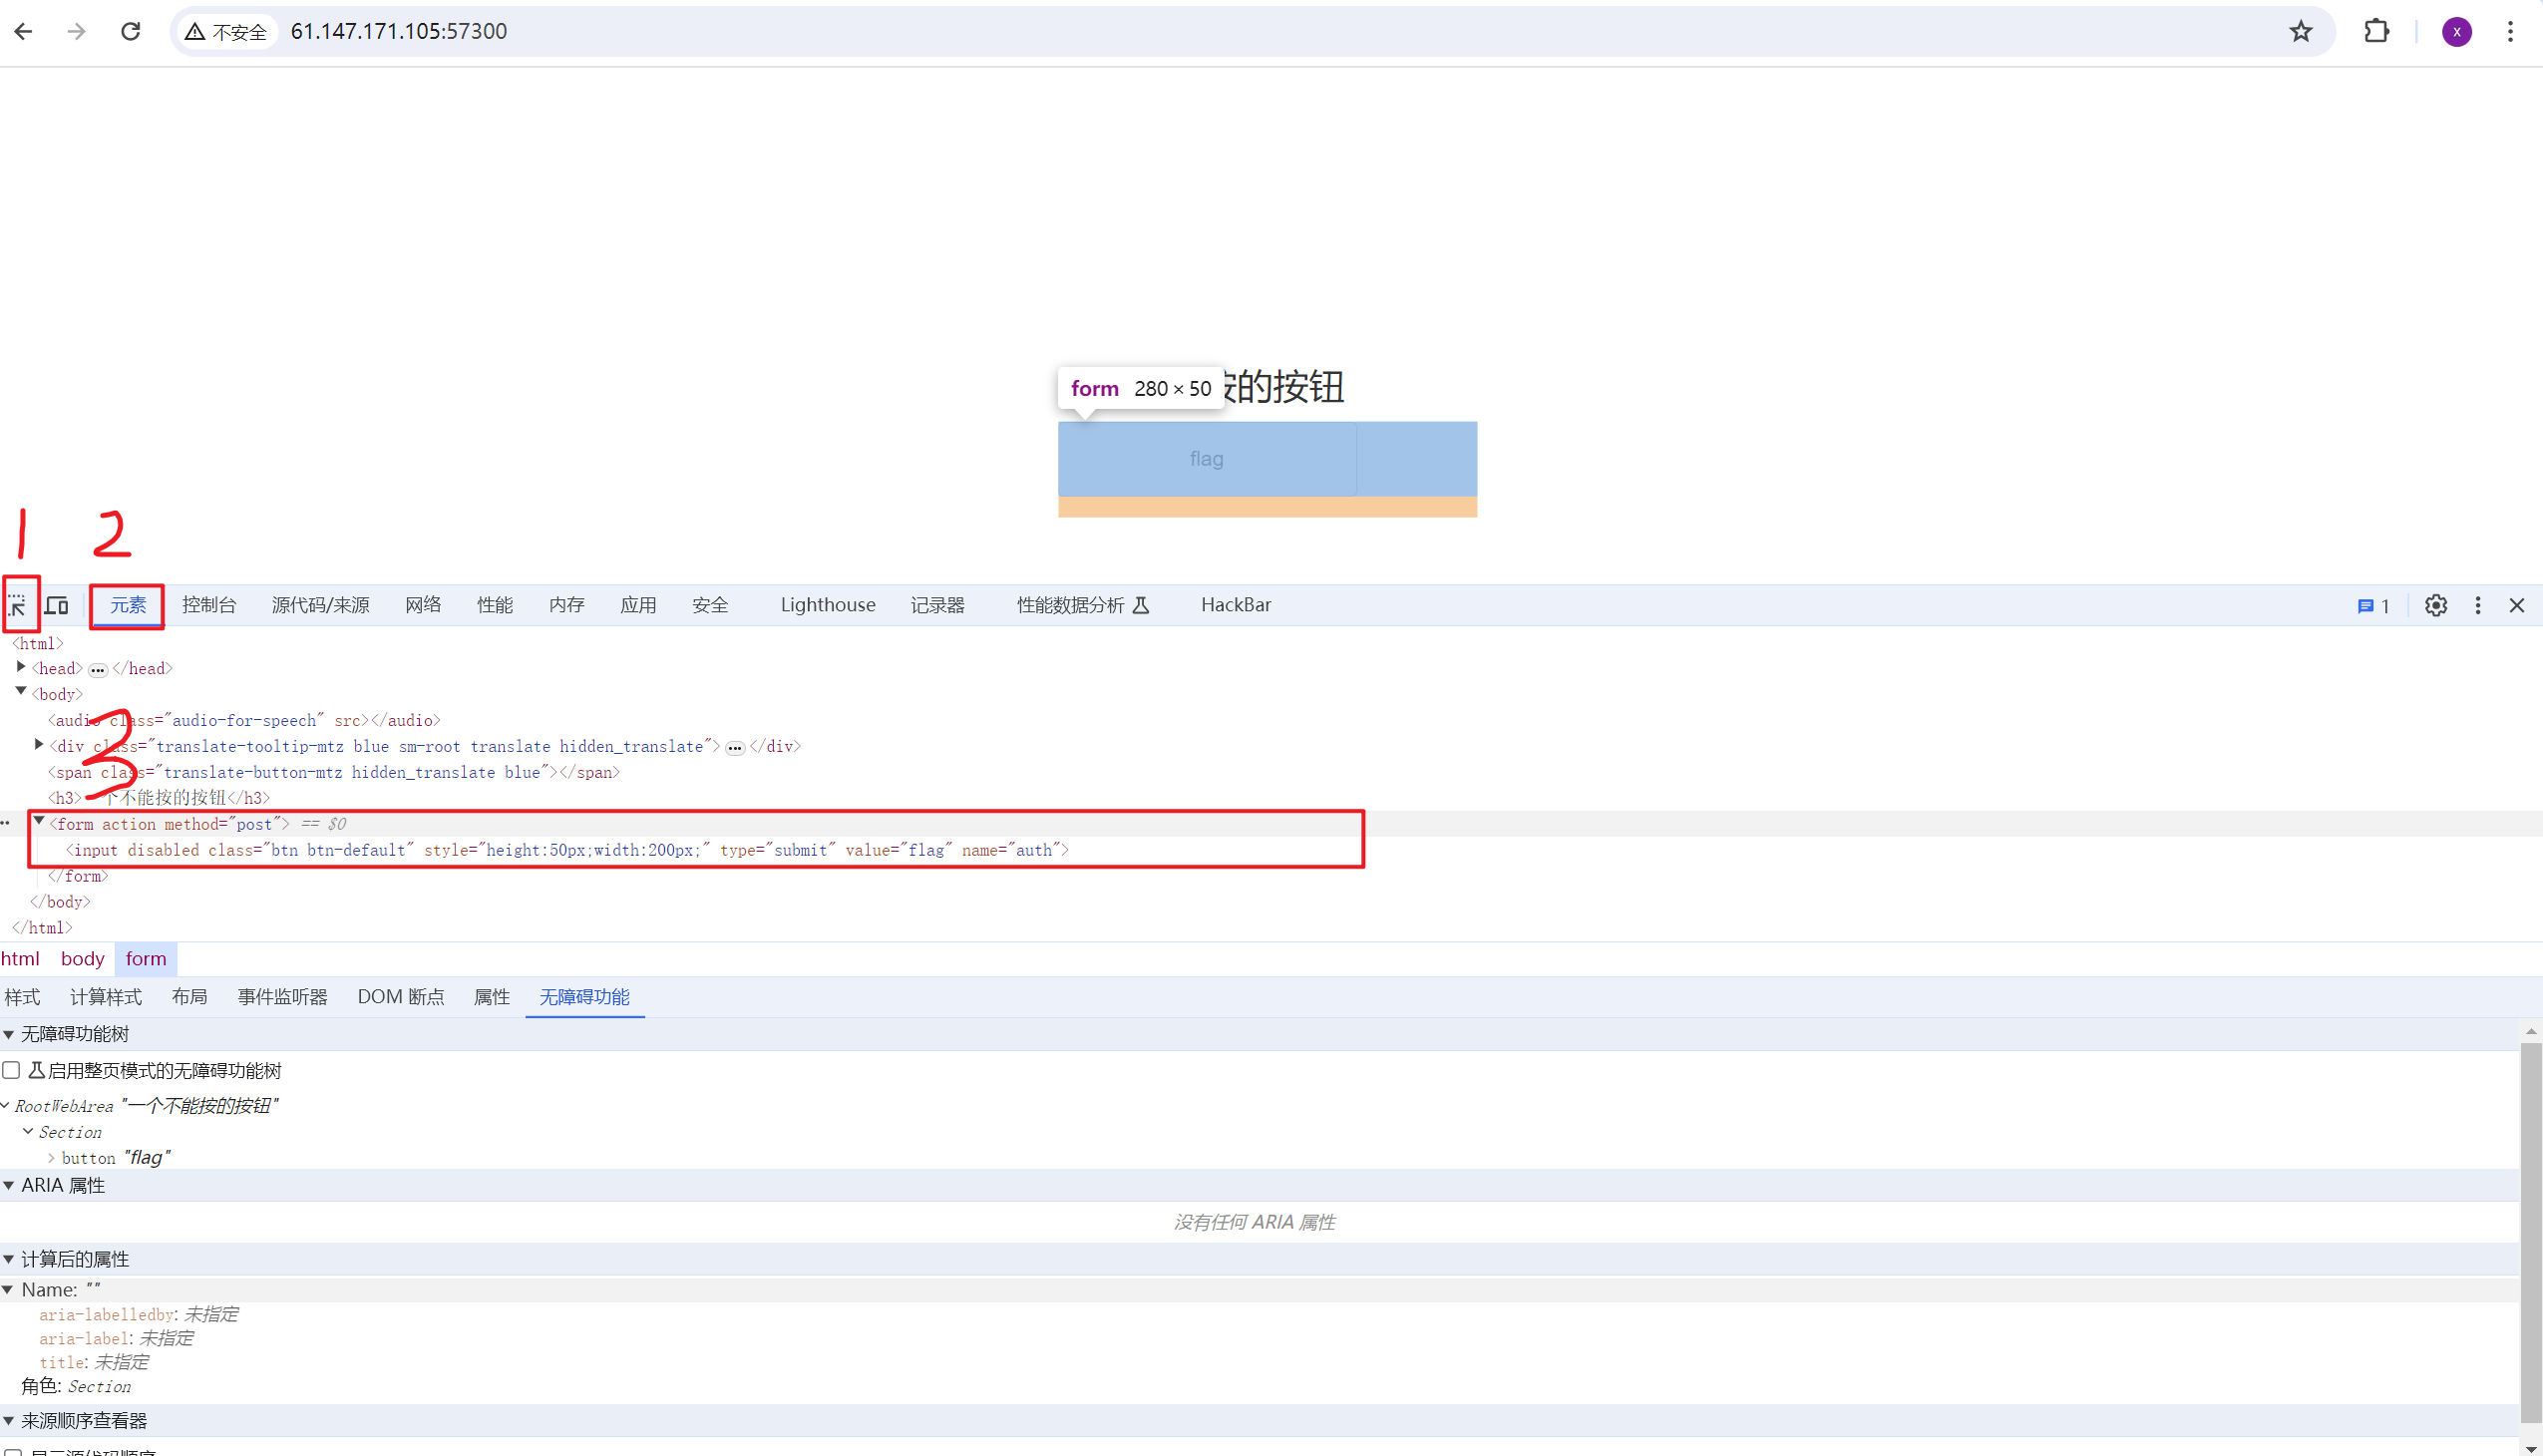Image resolution: width=2543 pixels, height=1456 pixels.
Task: Open DevTools settings gear
Action: tap(2436, 605)
